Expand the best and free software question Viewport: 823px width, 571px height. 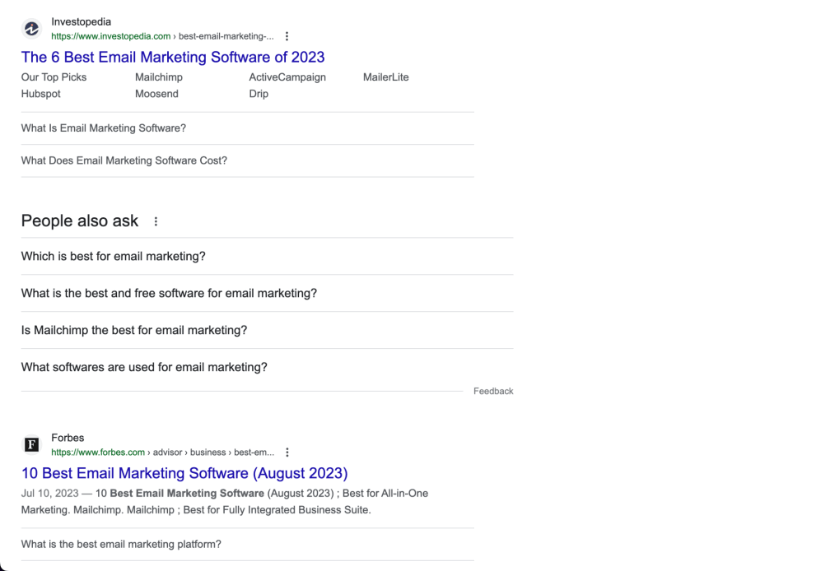pos(169,293)
